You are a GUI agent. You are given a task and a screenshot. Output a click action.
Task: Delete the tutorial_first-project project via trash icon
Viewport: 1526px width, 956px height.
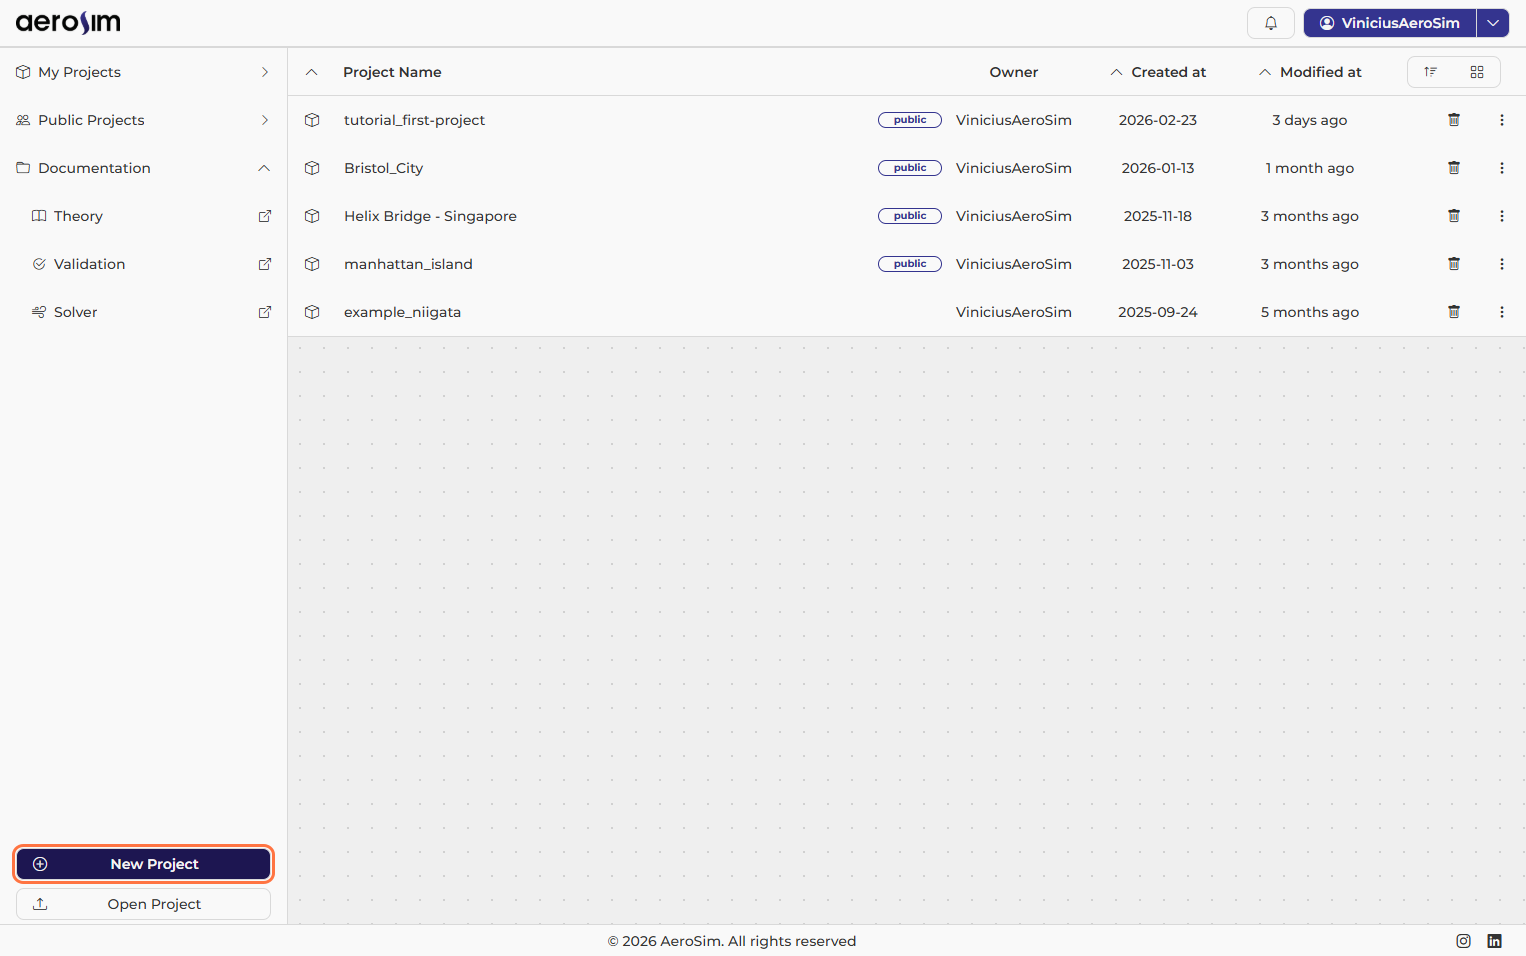point(1453,120)
